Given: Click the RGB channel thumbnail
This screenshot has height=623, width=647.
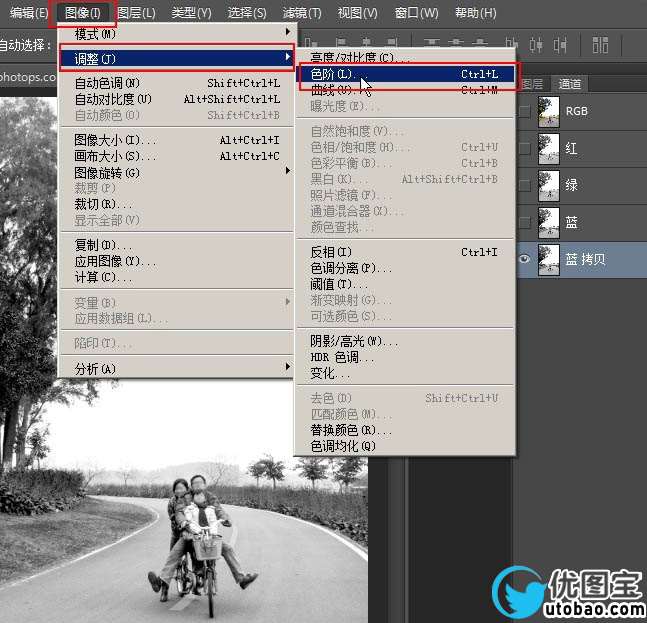Looking at the screenshot, I should [549, 111].
